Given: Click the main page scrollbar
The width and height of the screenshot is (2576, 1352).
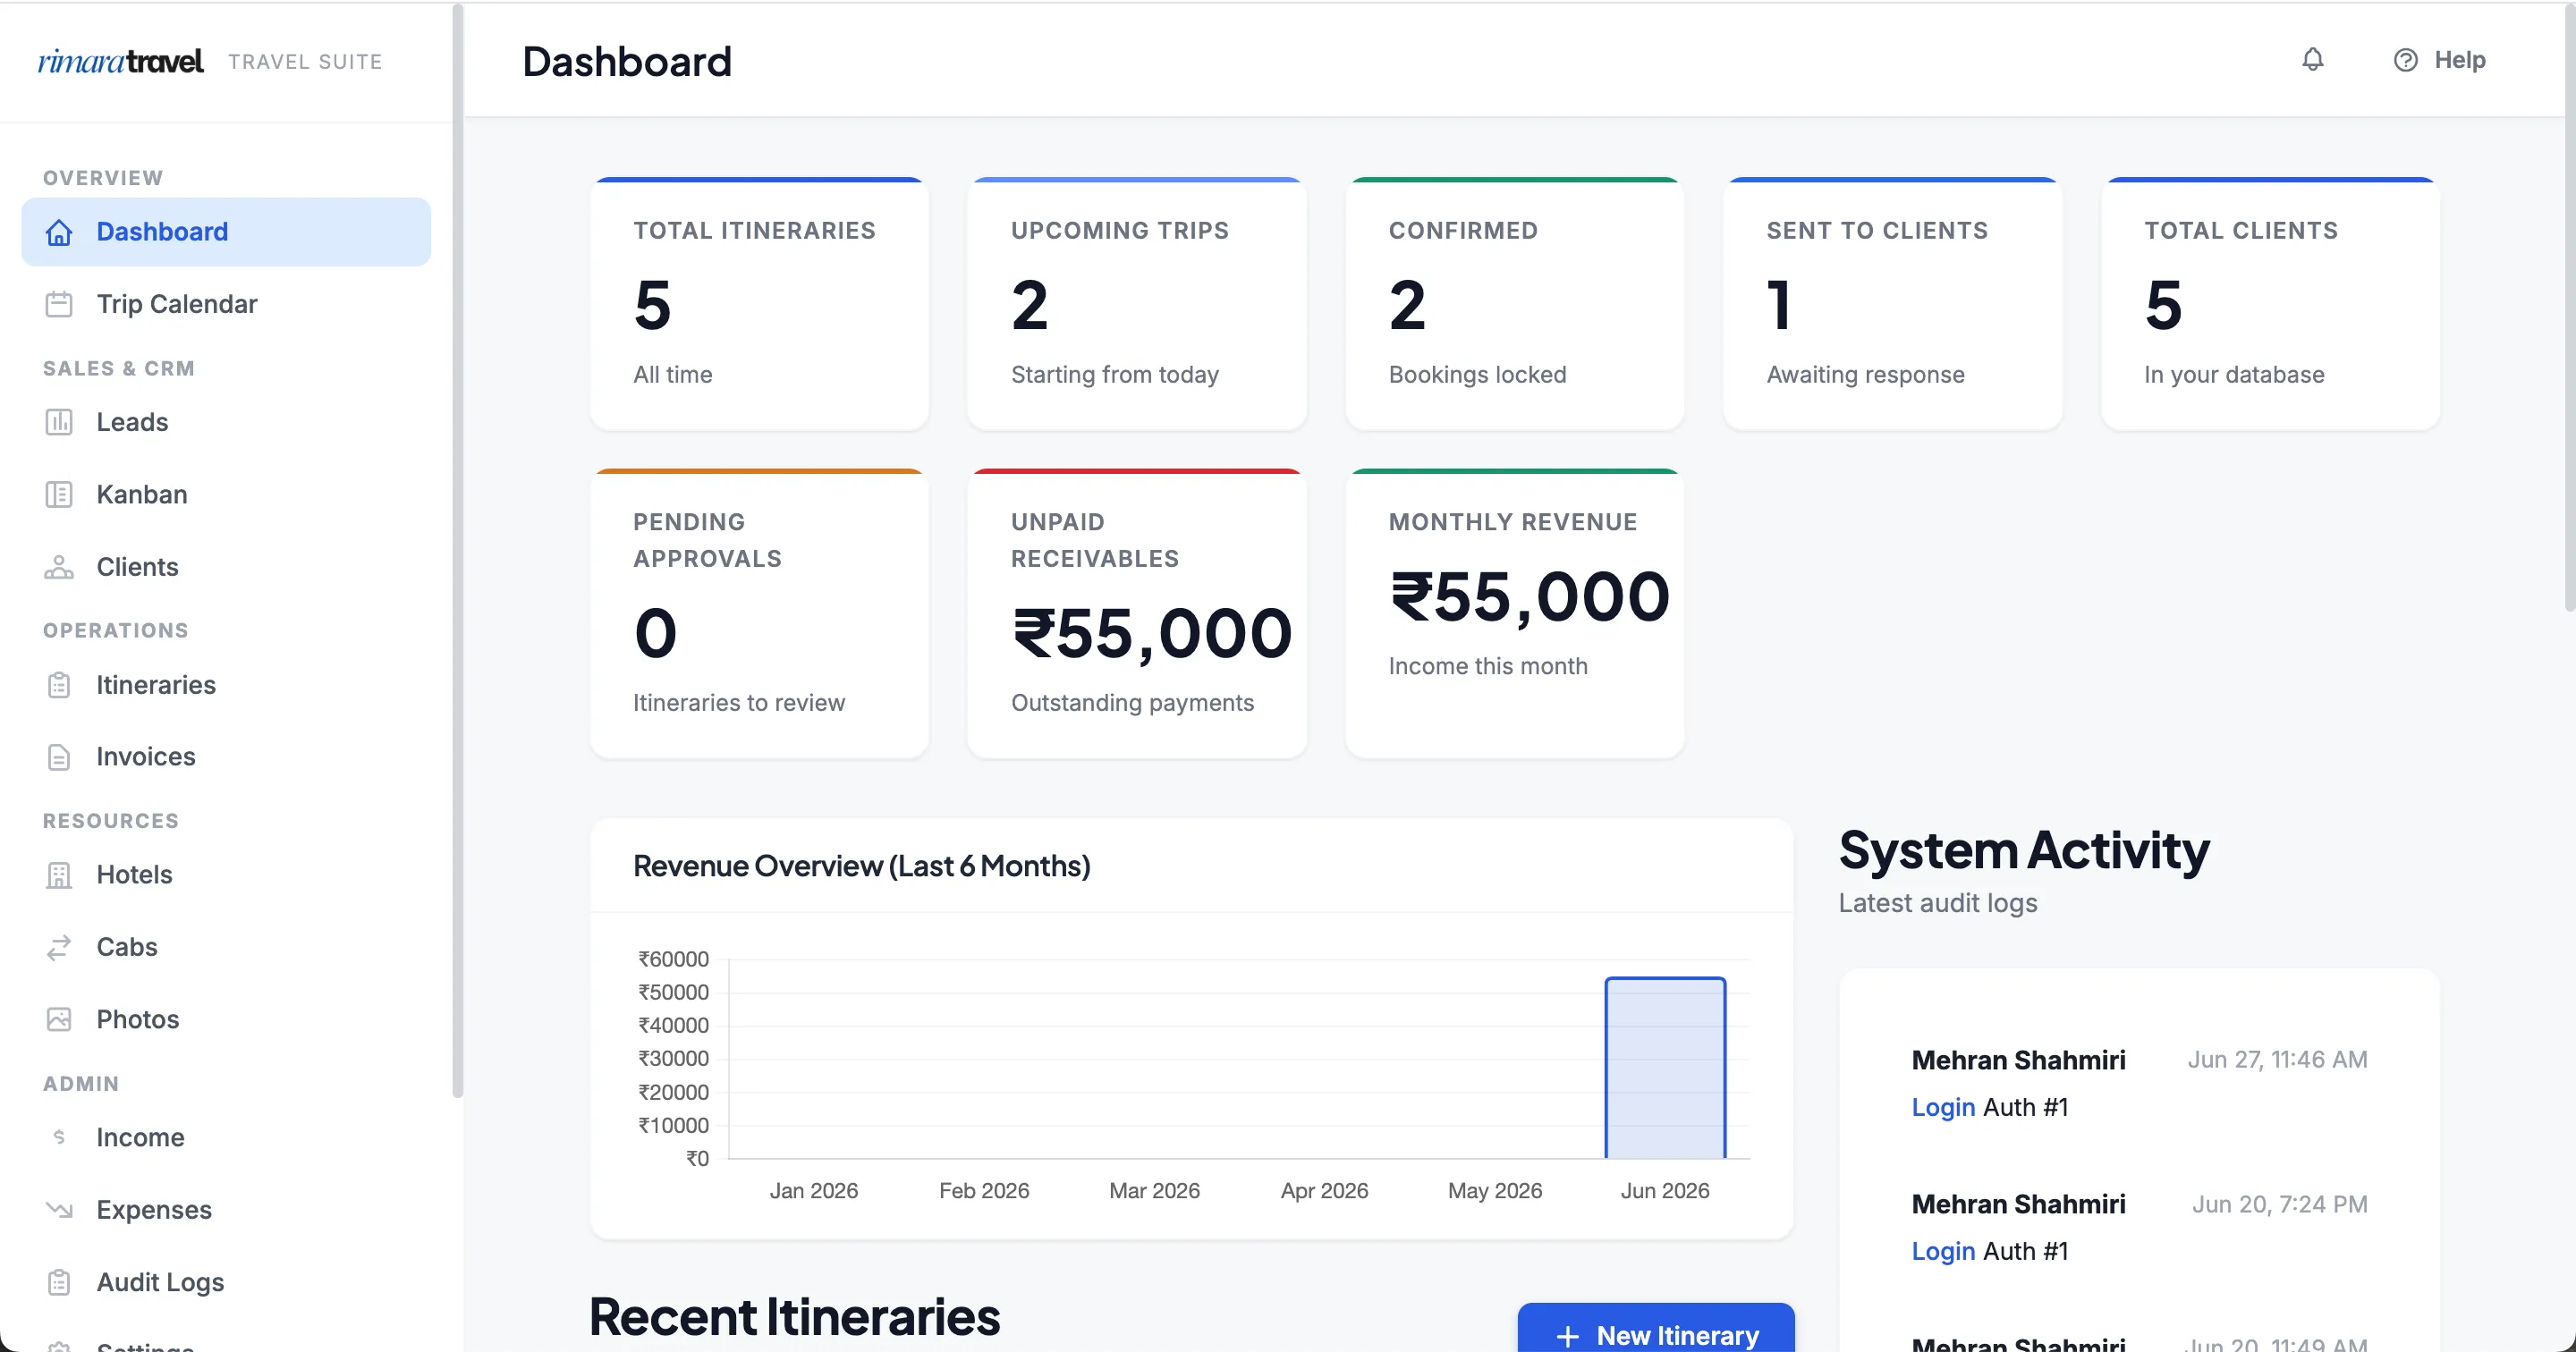Looking at the screenshot, I should [2569, 306].
